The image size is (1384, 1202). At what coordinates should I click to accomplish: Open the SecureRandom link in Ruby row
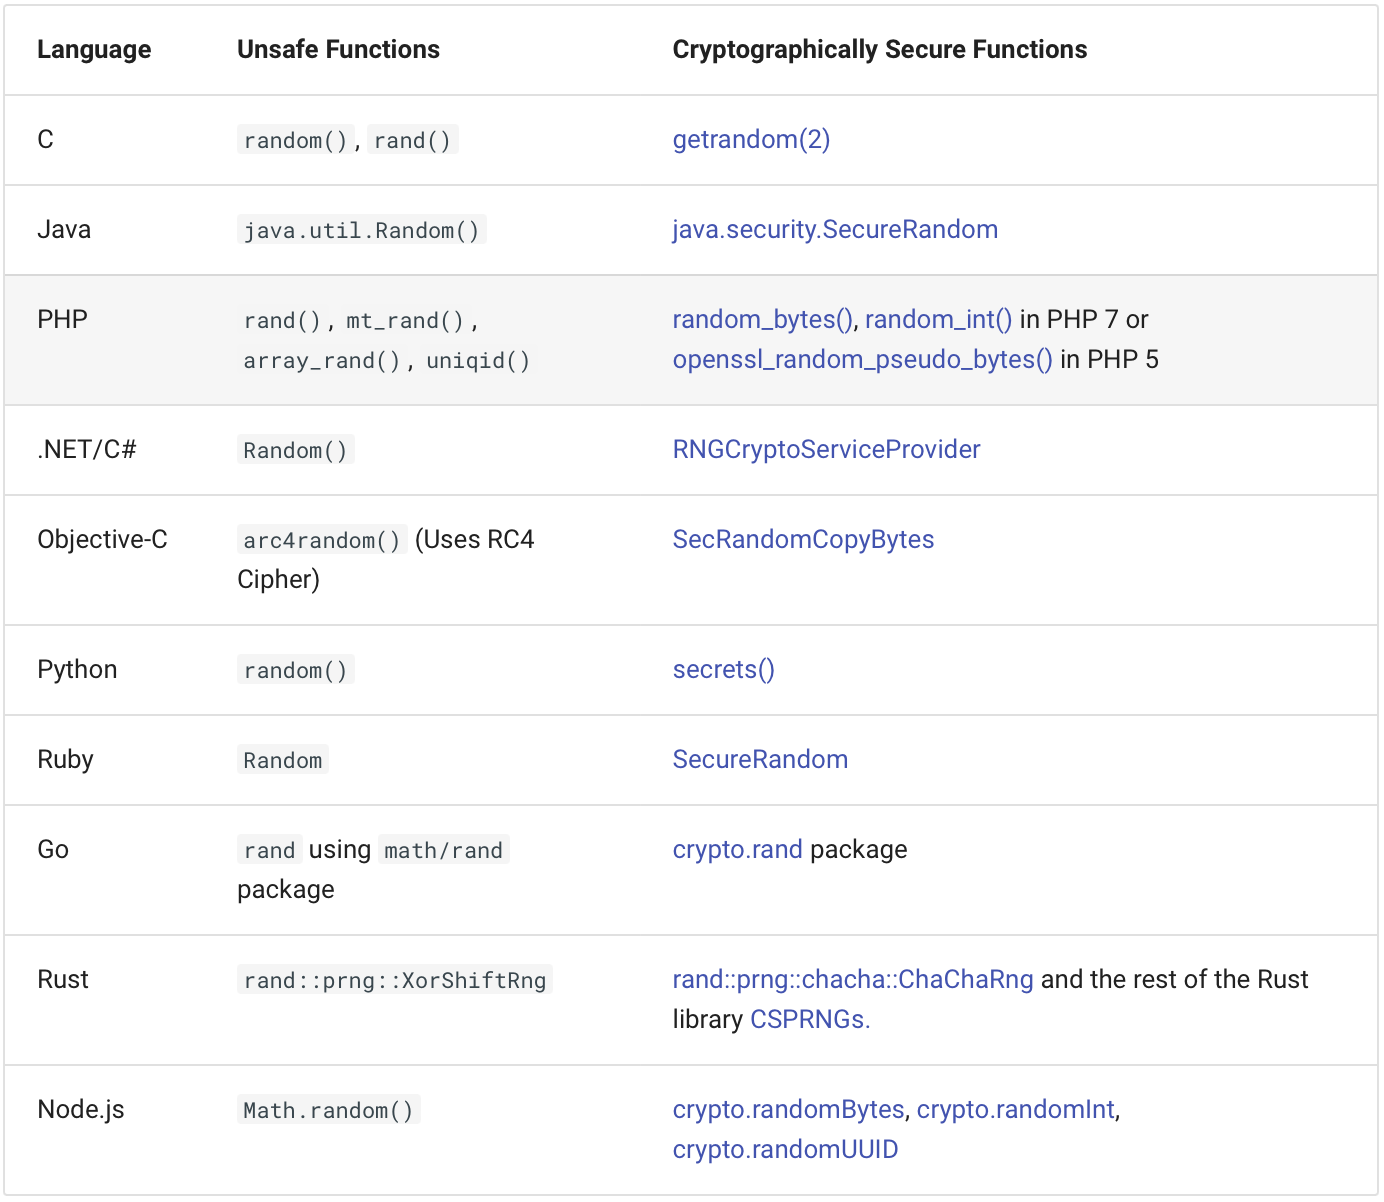click(760, 760)
